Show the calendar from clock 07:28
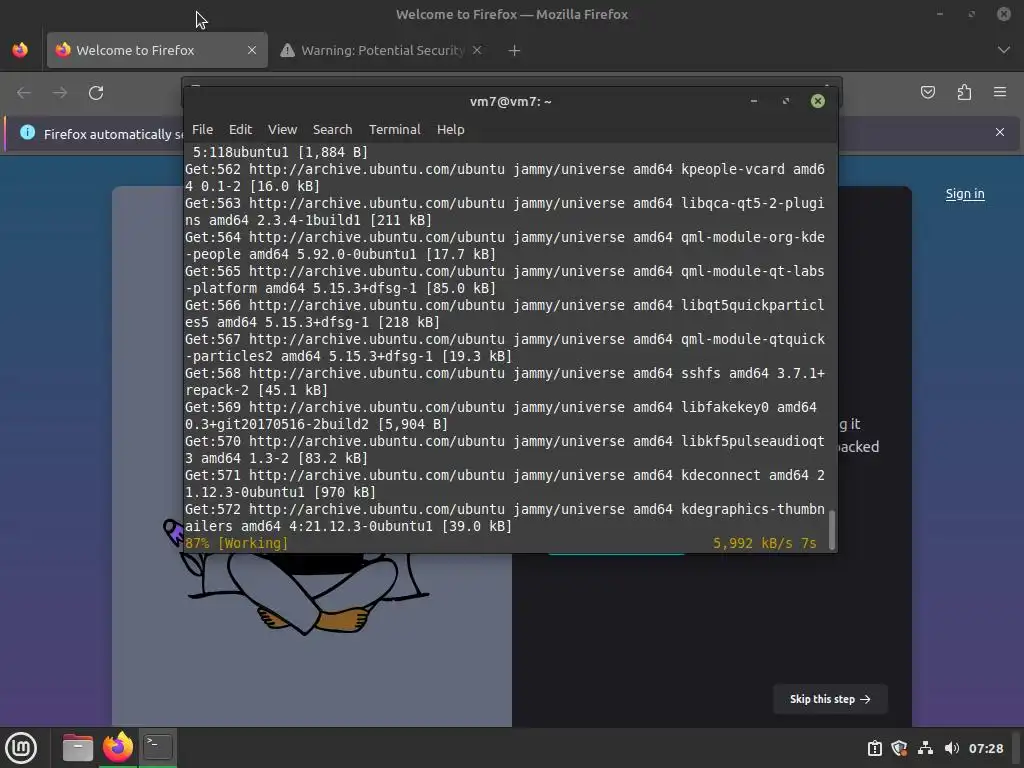The width and height of the screenshot is (1024, 768). pyautogui.click(x=985, y=748)
